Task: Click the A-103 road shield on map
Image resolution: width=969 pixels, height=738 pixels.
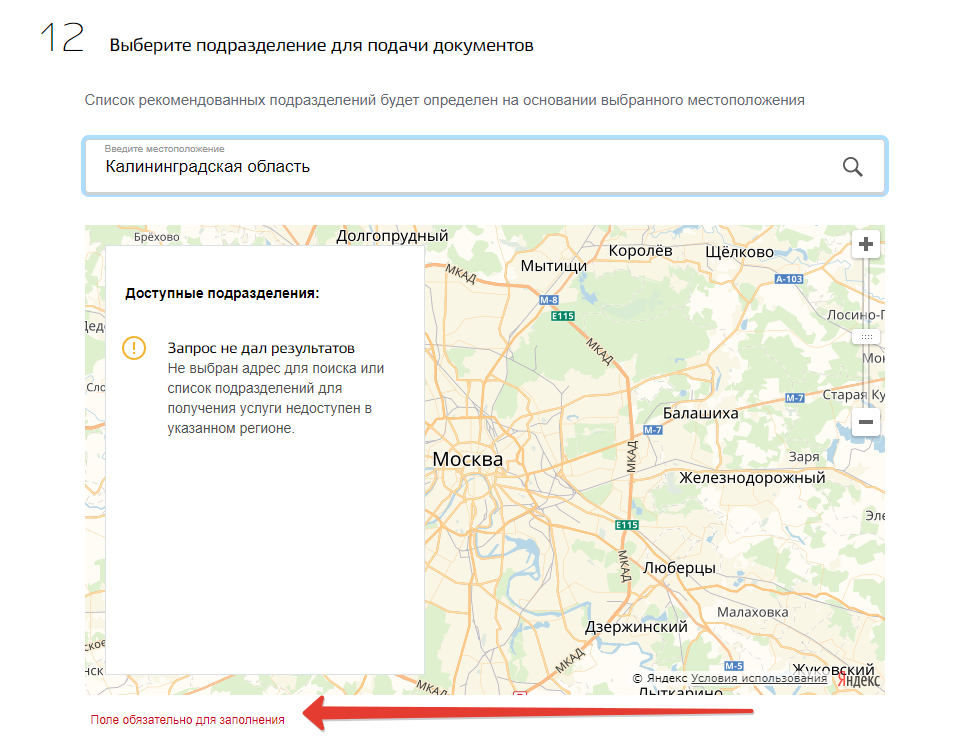Action: click(x=789, y=279)
